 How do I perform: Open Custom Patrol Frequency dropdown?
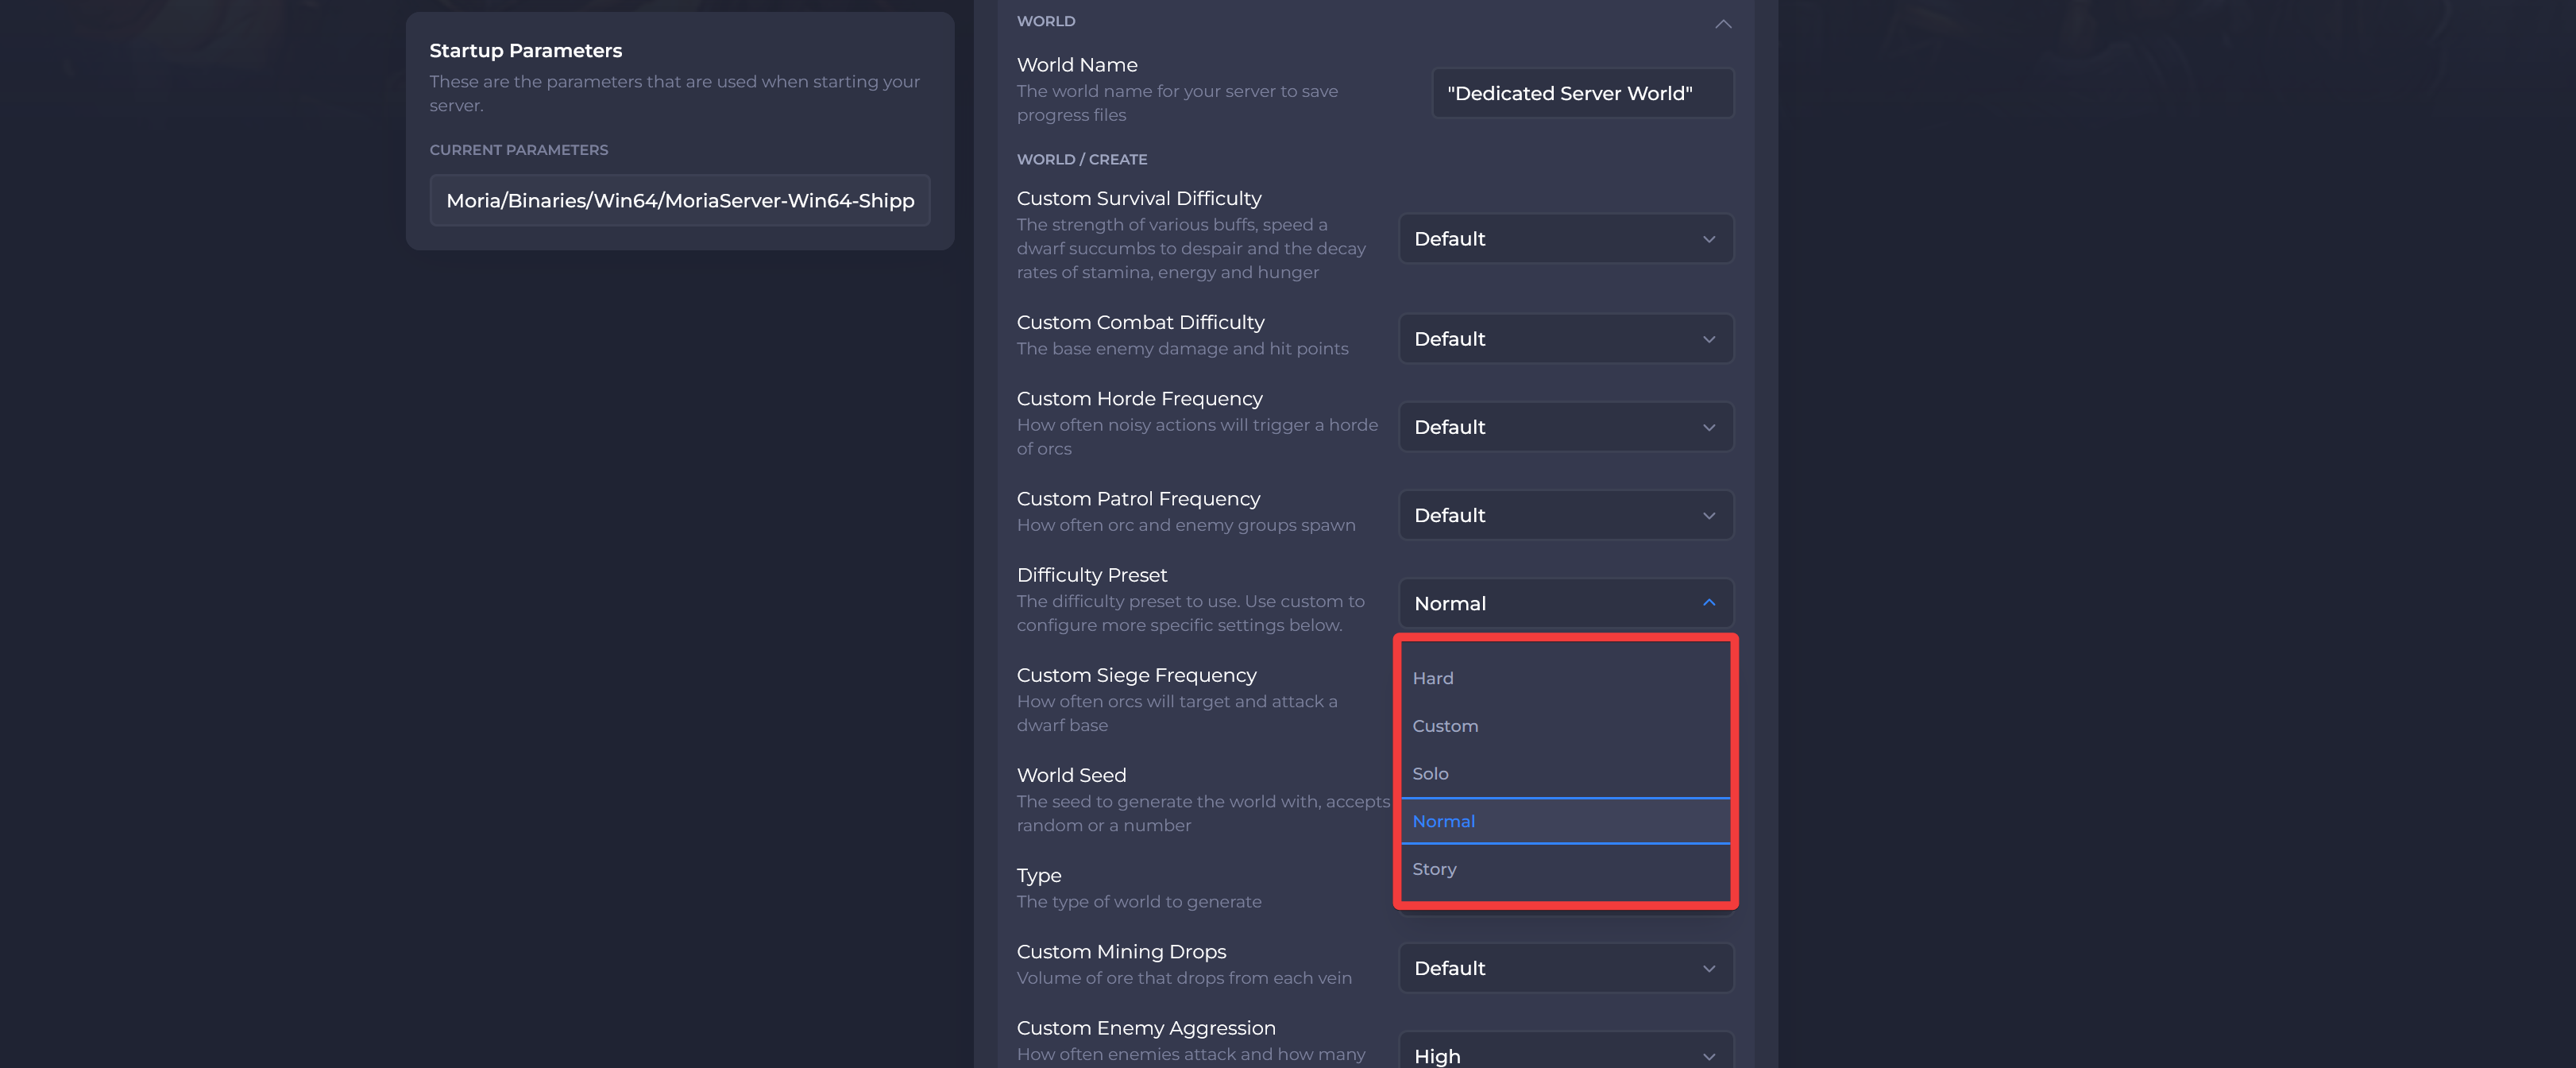pos(1565,515)
